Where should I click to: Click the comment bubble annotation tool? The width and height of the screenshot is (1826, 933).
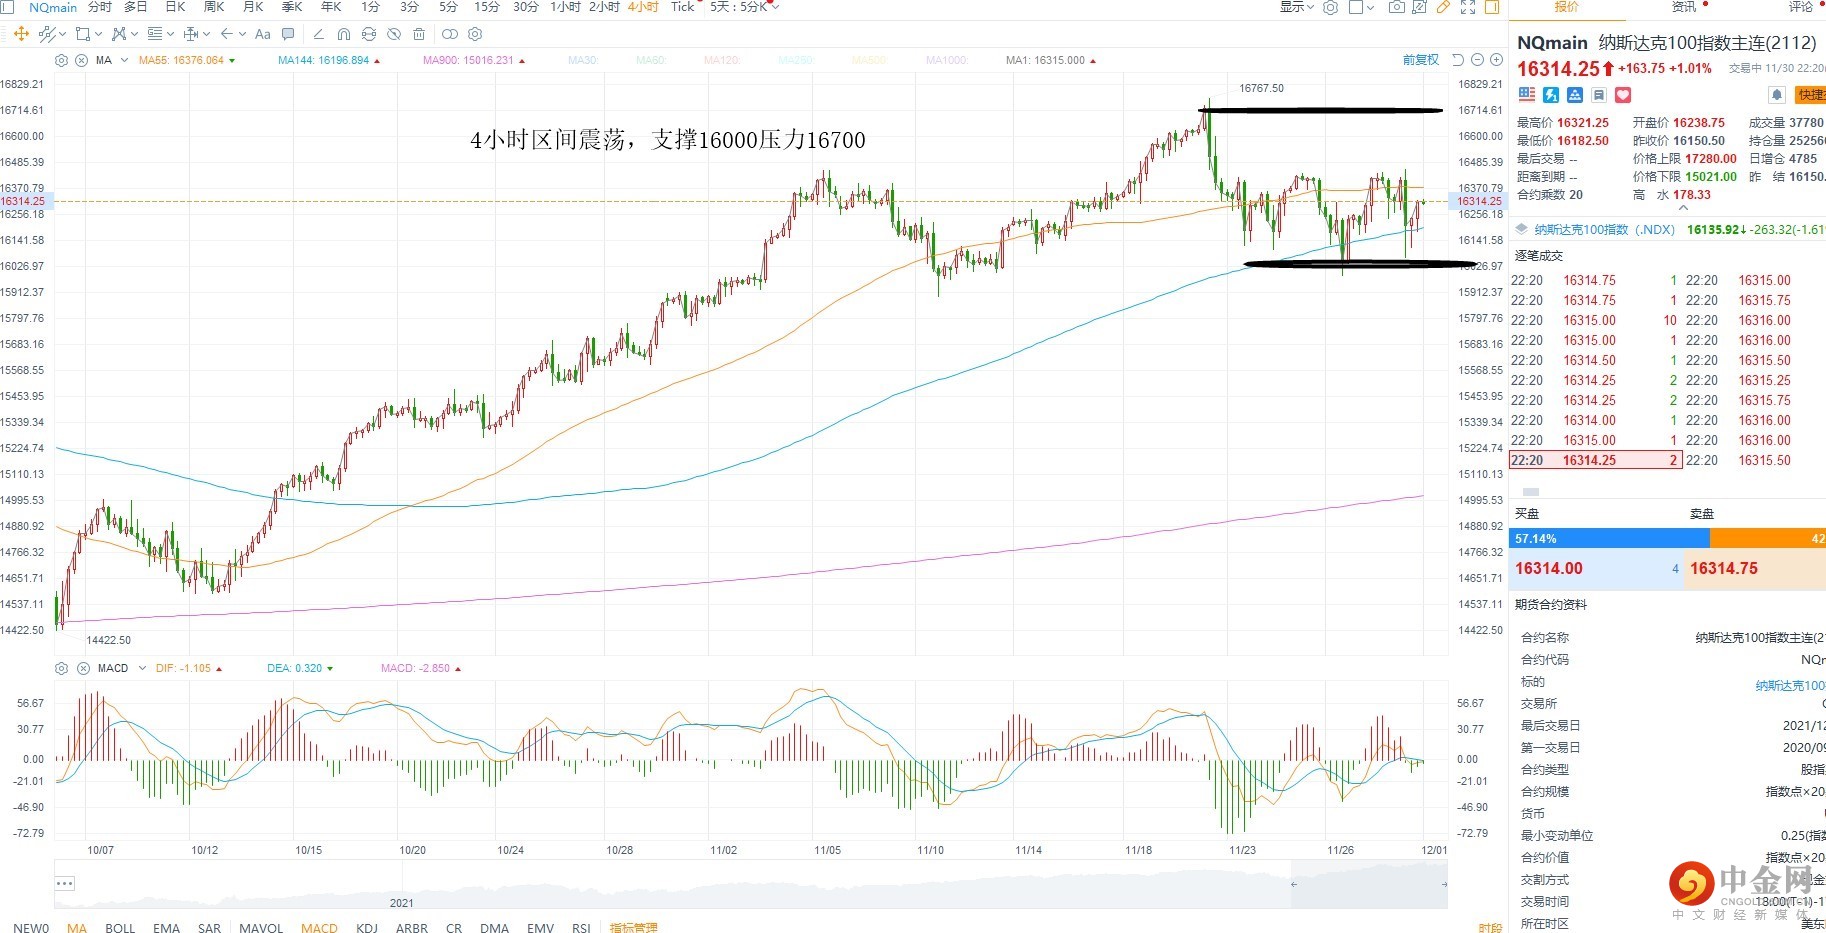(288, 34)
